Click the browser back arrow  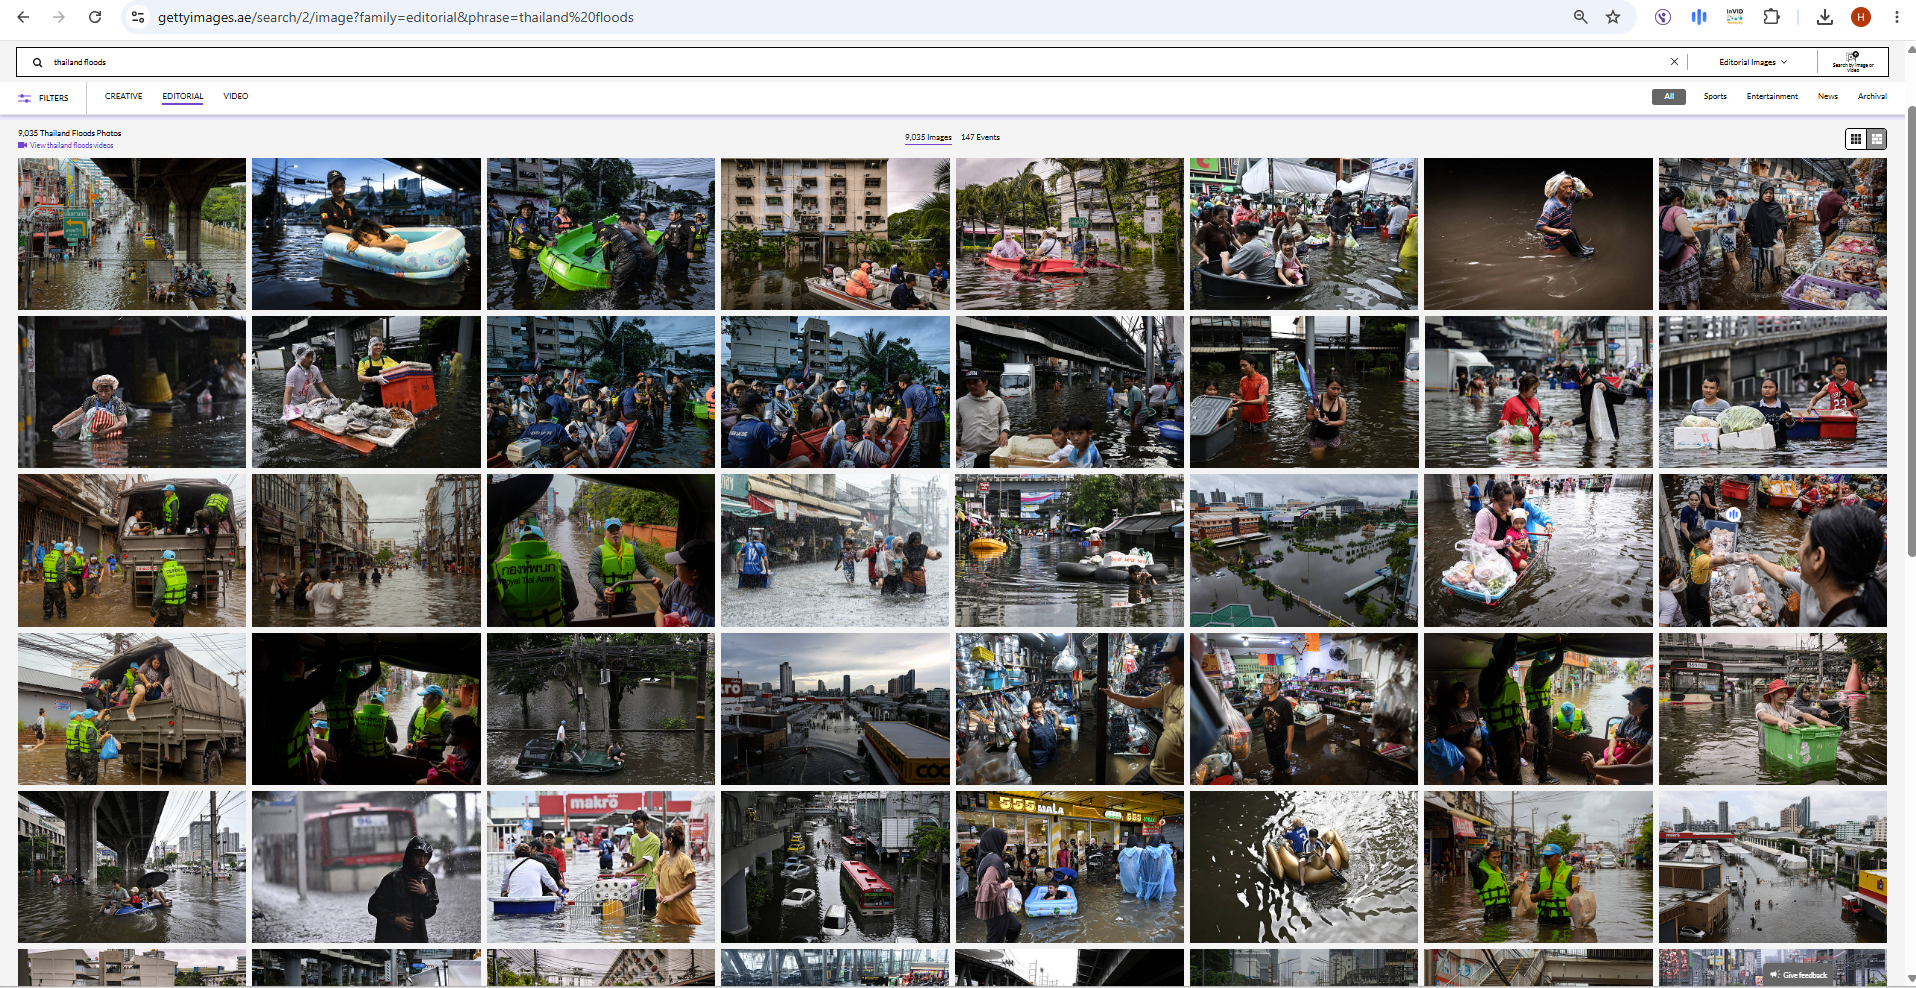[23, 17]
